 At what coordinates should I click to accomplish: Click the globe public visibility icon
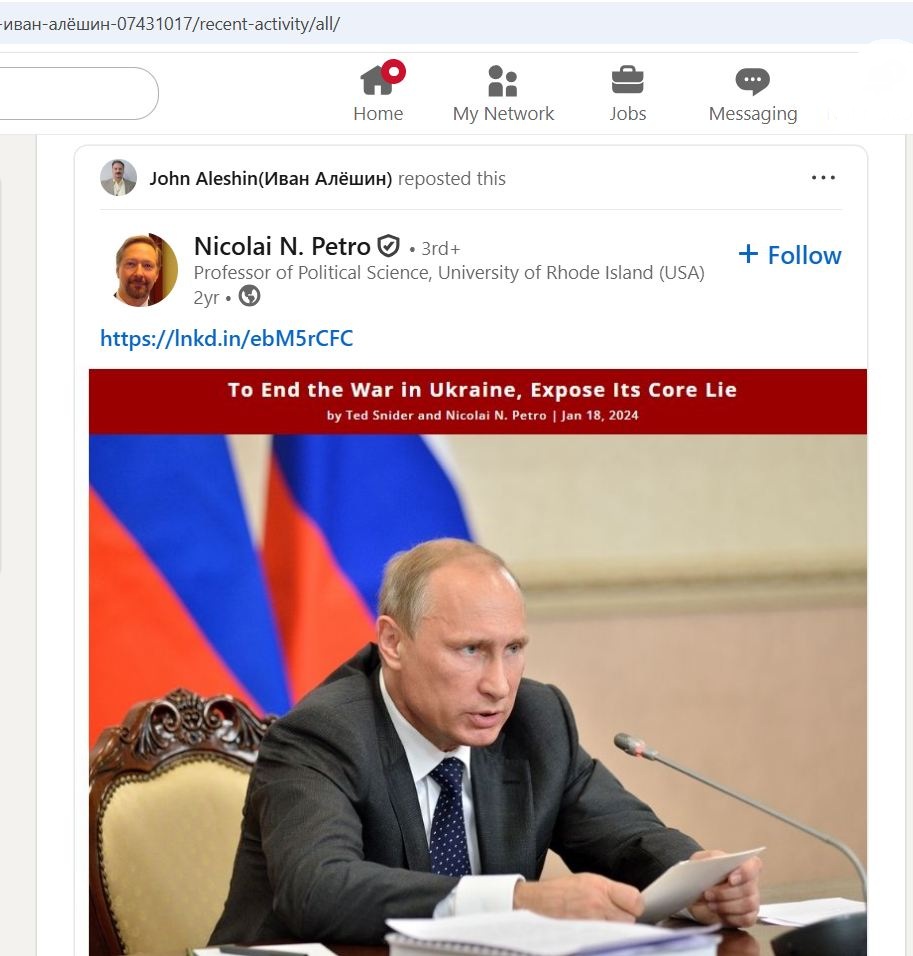pyautogui.click(x=249, y=296)
